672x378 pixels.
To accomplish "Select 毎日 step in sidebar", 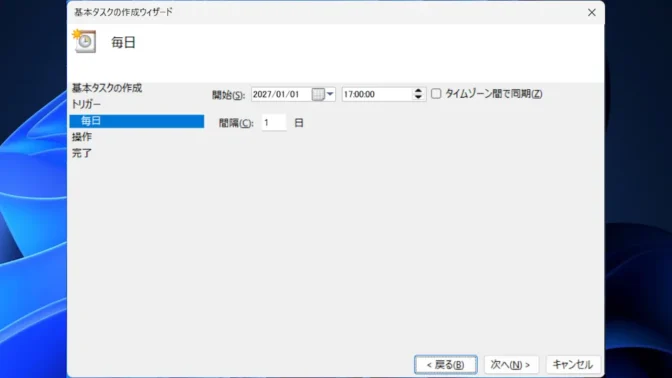I will [x=137, y=121].
